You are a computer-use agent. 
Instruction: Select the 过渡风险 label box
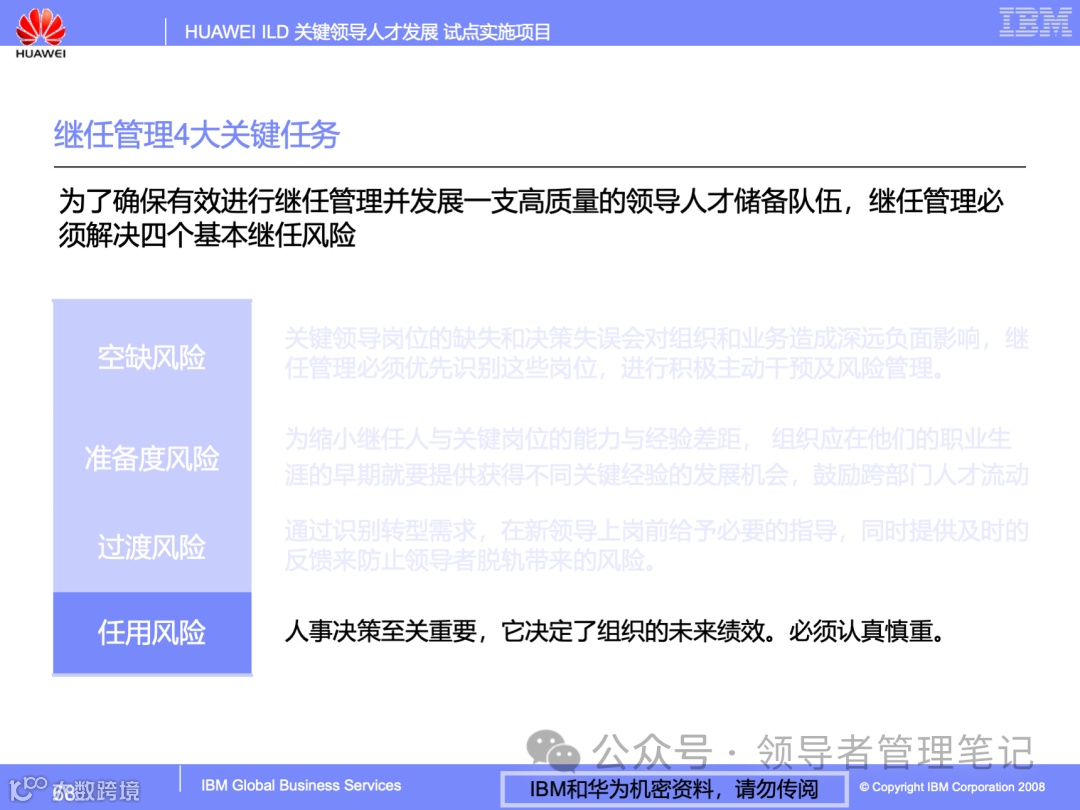click(x=151, y=548)
